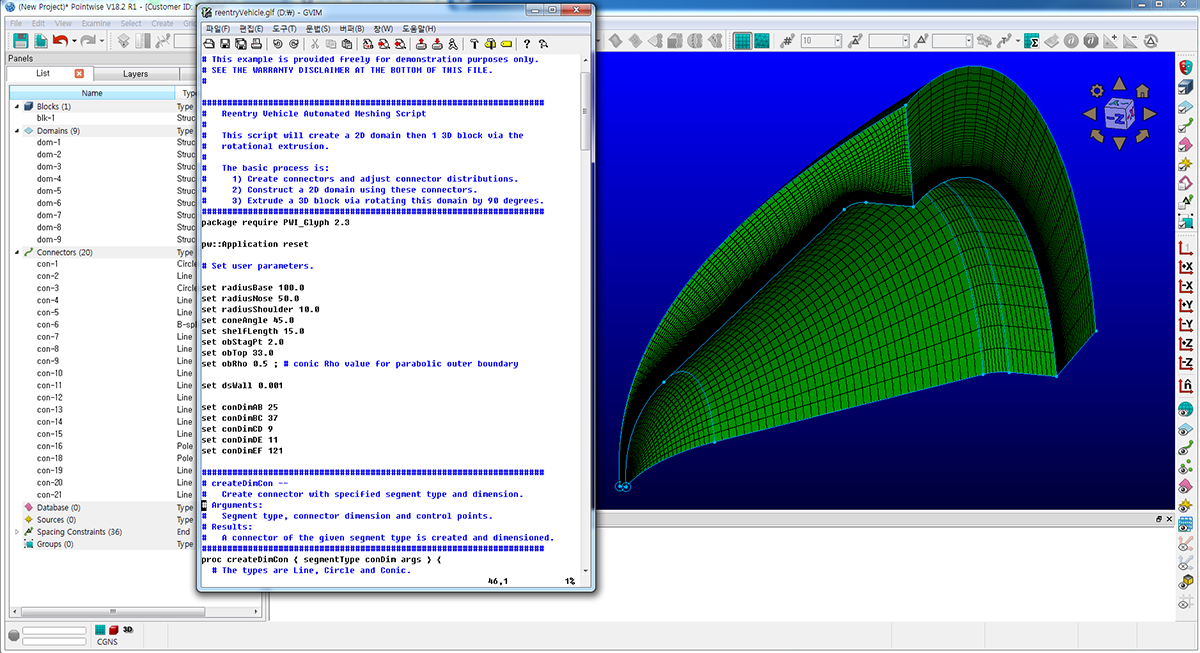Click the find next icon in GVIM
The height and width of the screenshot is (653, 1200).
(x=383, y=44)
